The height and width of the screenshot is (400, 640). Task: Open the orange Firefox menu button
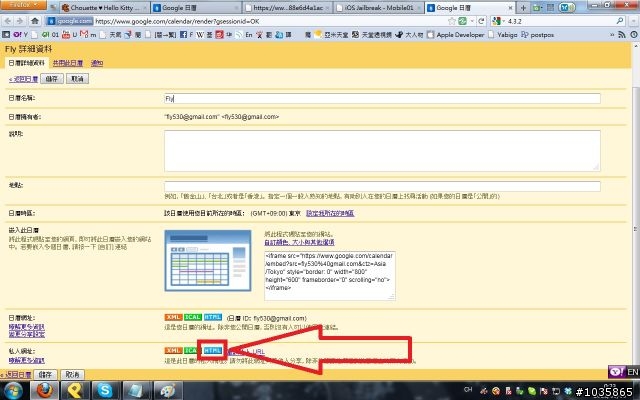point(22,4)
